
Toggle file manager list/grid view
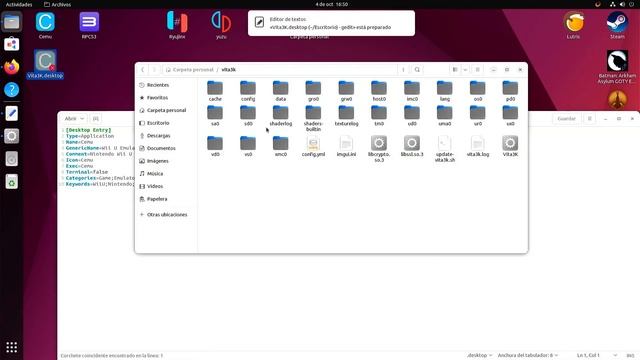(x=455, y=70)
